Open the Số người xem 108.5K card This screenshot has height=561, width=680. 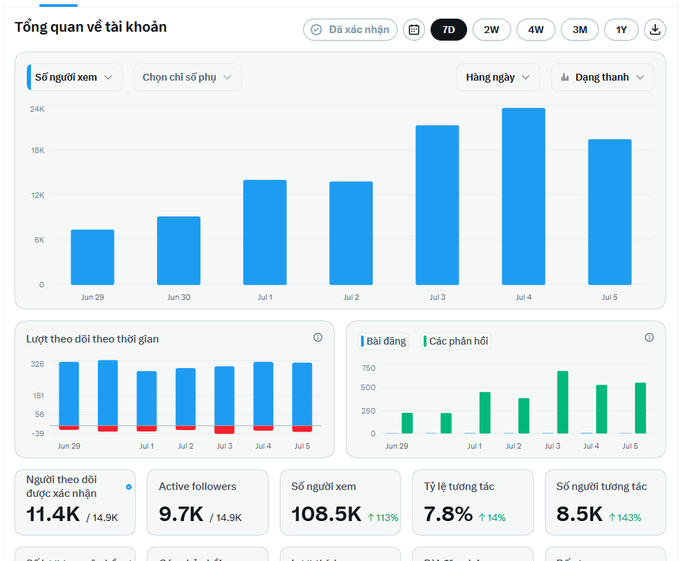[340, 502]
